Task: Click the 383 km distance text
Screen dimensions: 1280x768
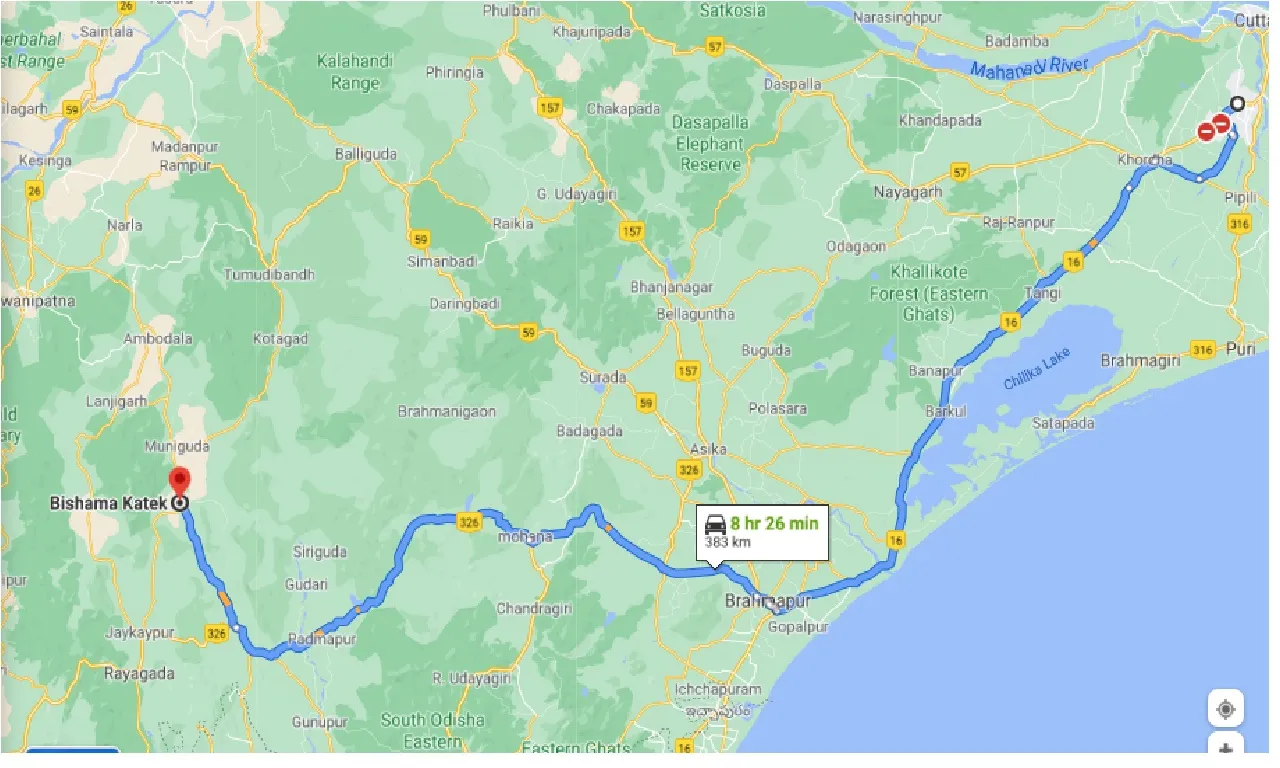Action: pyautogui.click(x=726, y=542)
